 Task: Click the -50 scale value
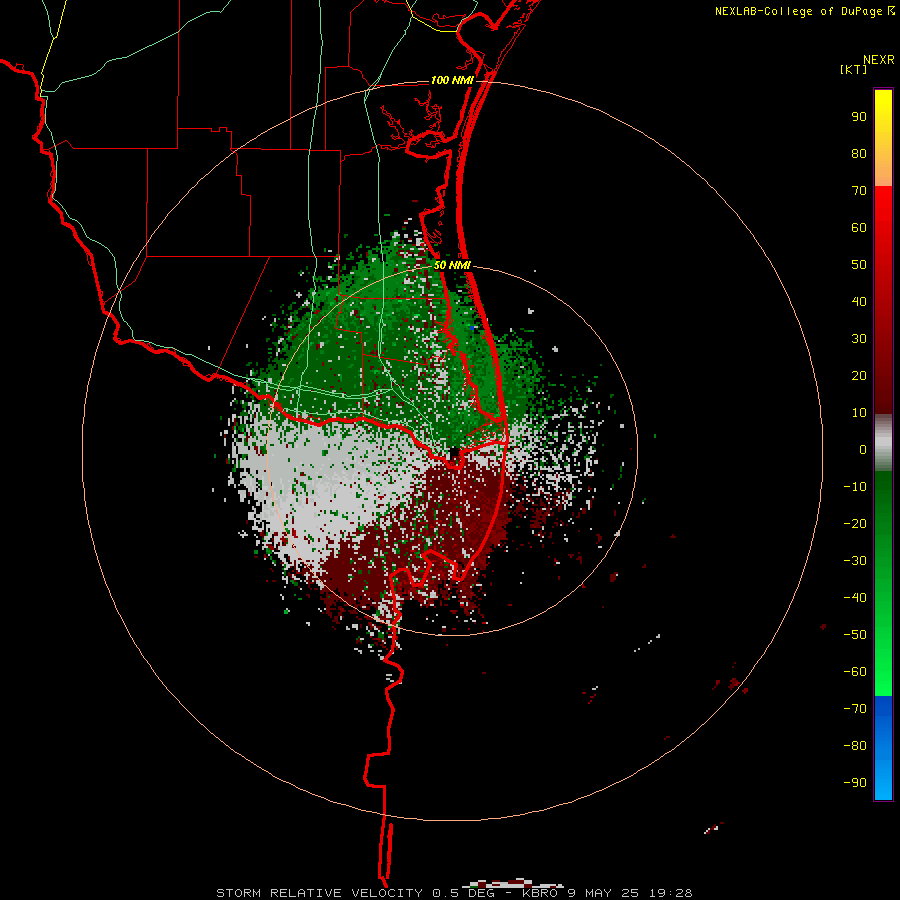tap(855, 635)
